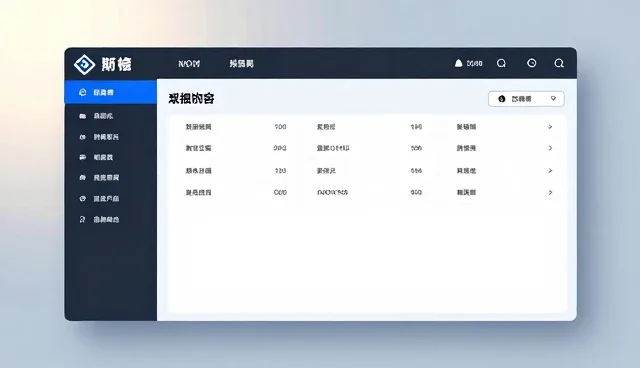This screenshot has height=368, width=640.
Task: Click the clock icon in the header
Action: pos(531,63)
